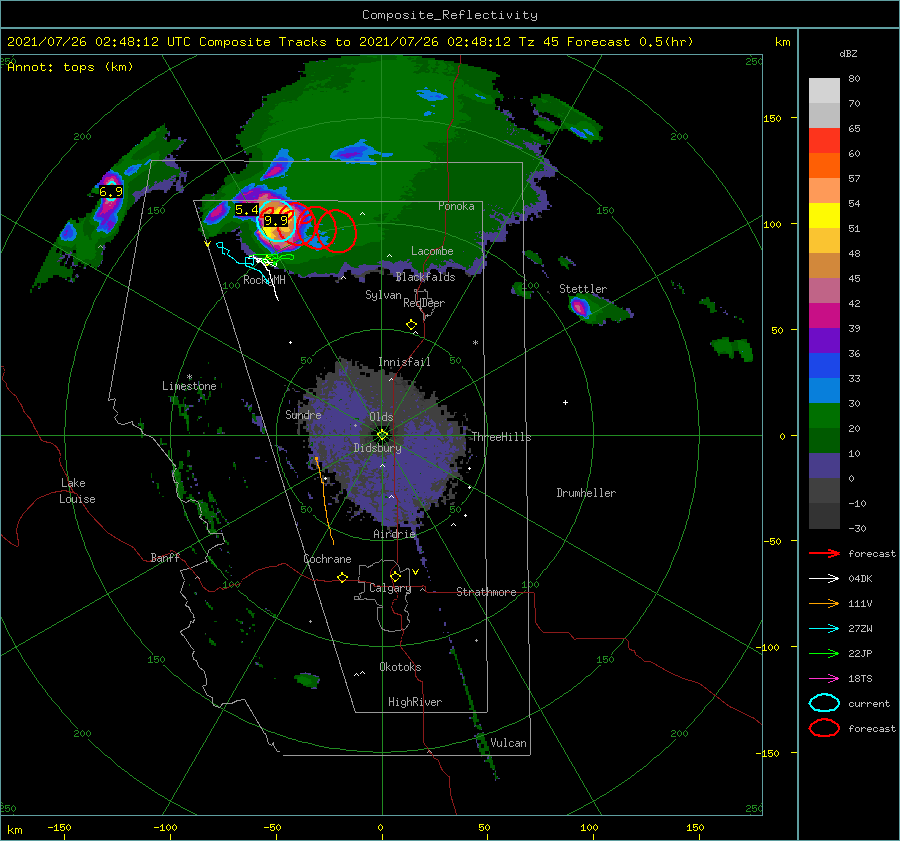
Task: Click the radar center marker at Olds
Action: (382, 435)
